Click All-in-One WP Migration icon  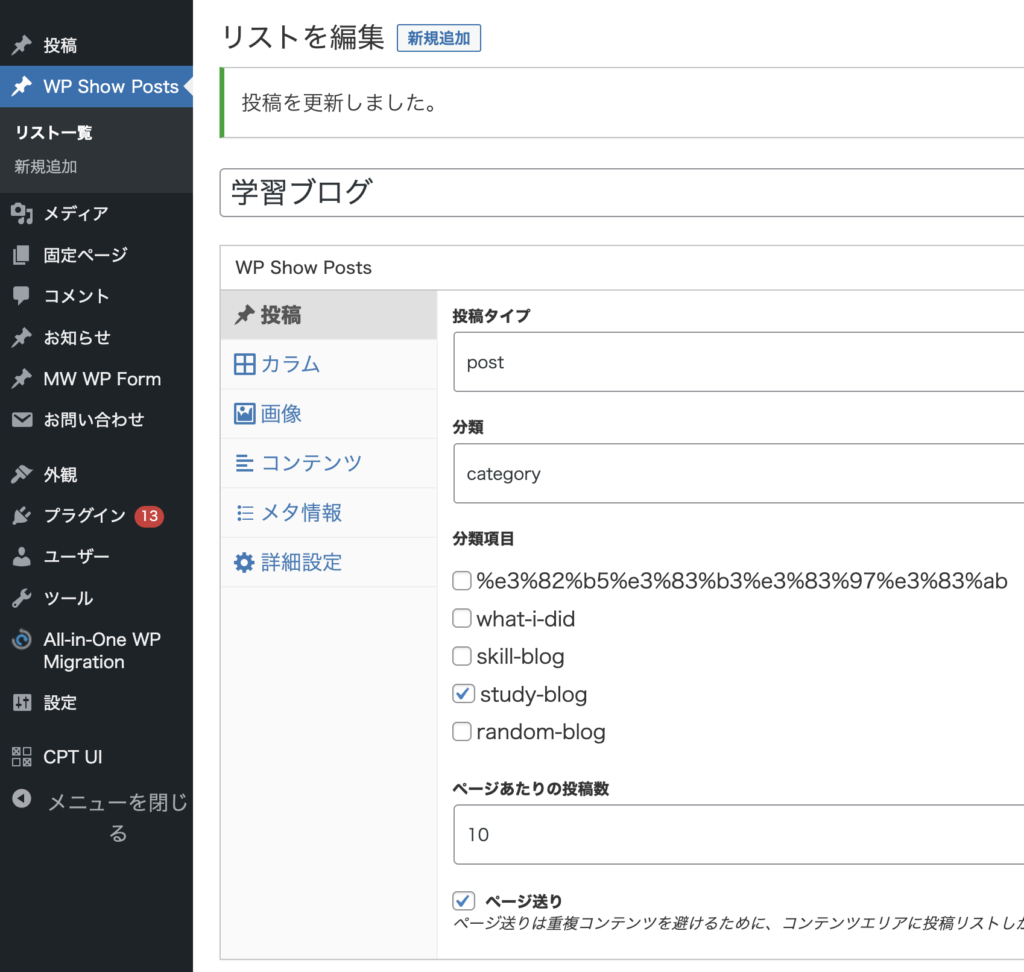21,640
